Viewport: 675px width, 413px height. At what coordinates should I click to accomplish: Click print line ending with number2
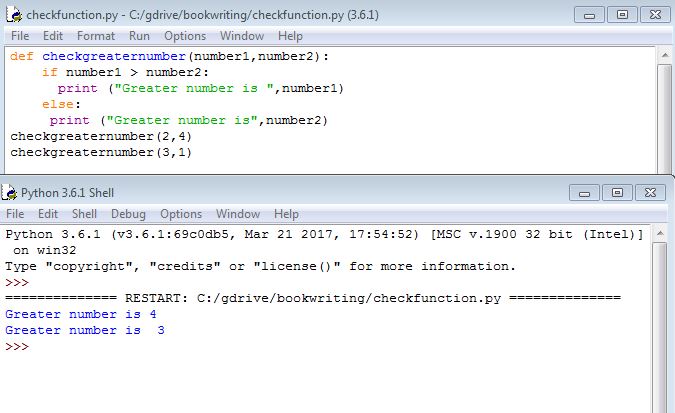click(189, 120)
